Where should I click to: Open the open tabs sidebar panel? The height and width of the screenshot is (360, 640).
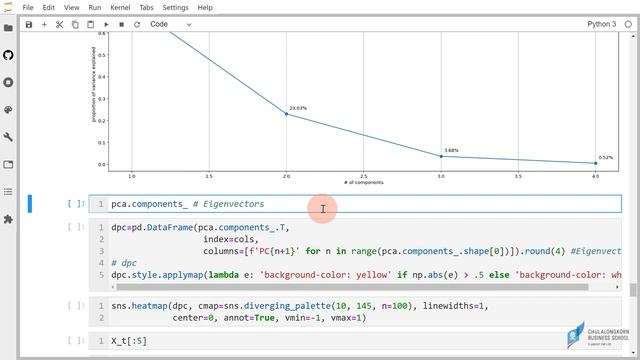8,164
